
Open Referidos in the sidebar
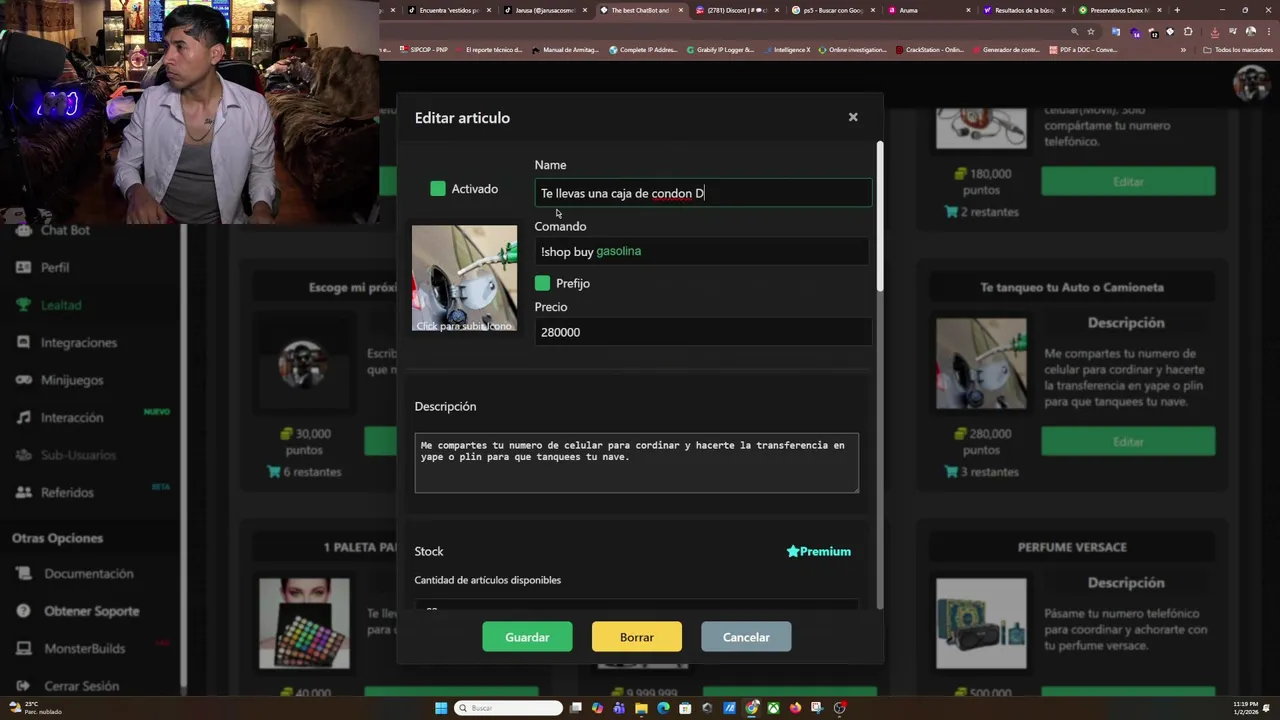67,492
